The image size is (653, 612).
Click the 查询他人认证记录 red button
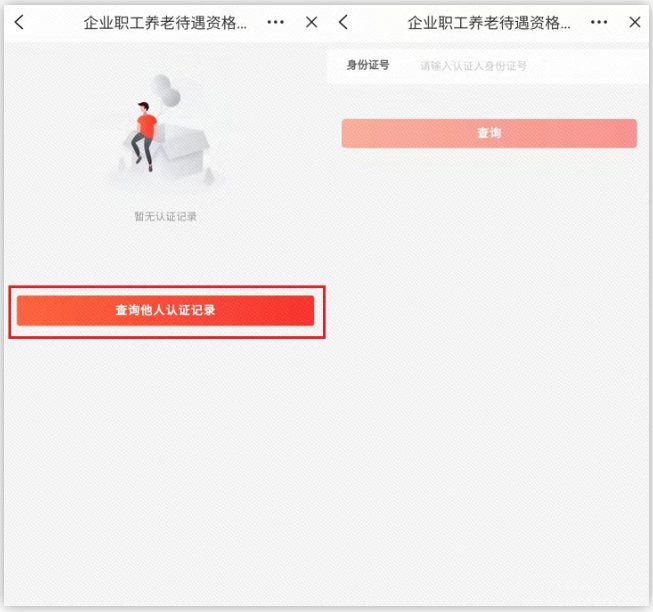(x=165, y=311)
